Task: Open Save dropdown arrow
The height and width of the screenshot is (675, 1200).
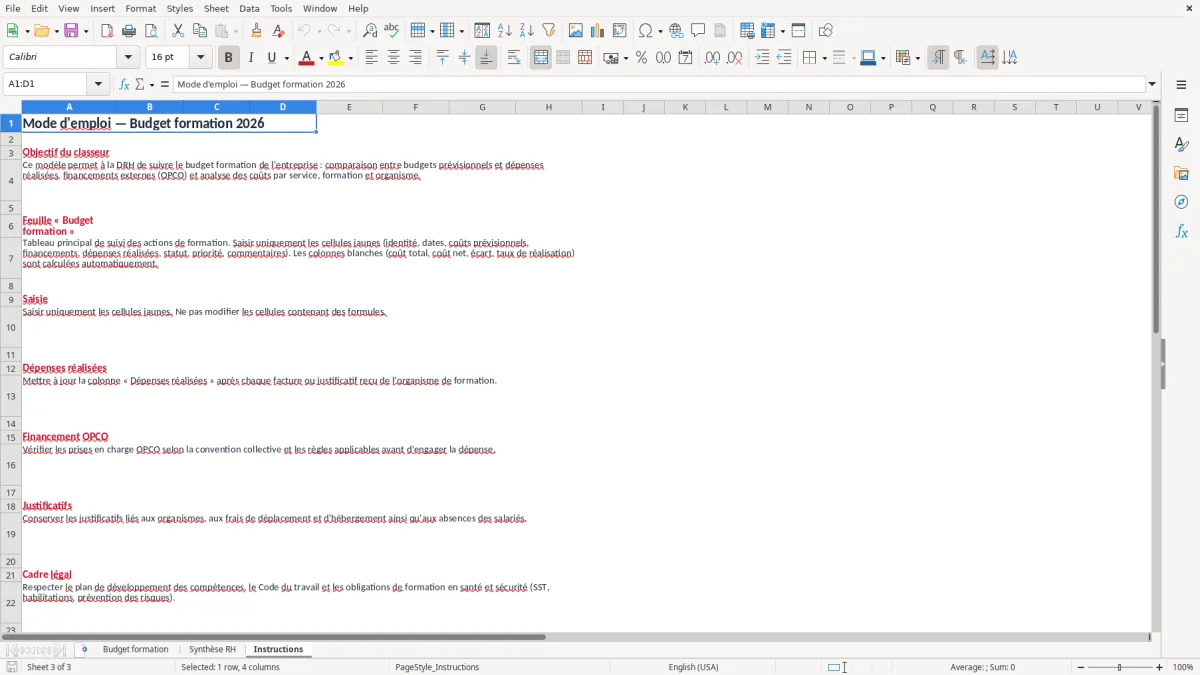Action: 86,31
